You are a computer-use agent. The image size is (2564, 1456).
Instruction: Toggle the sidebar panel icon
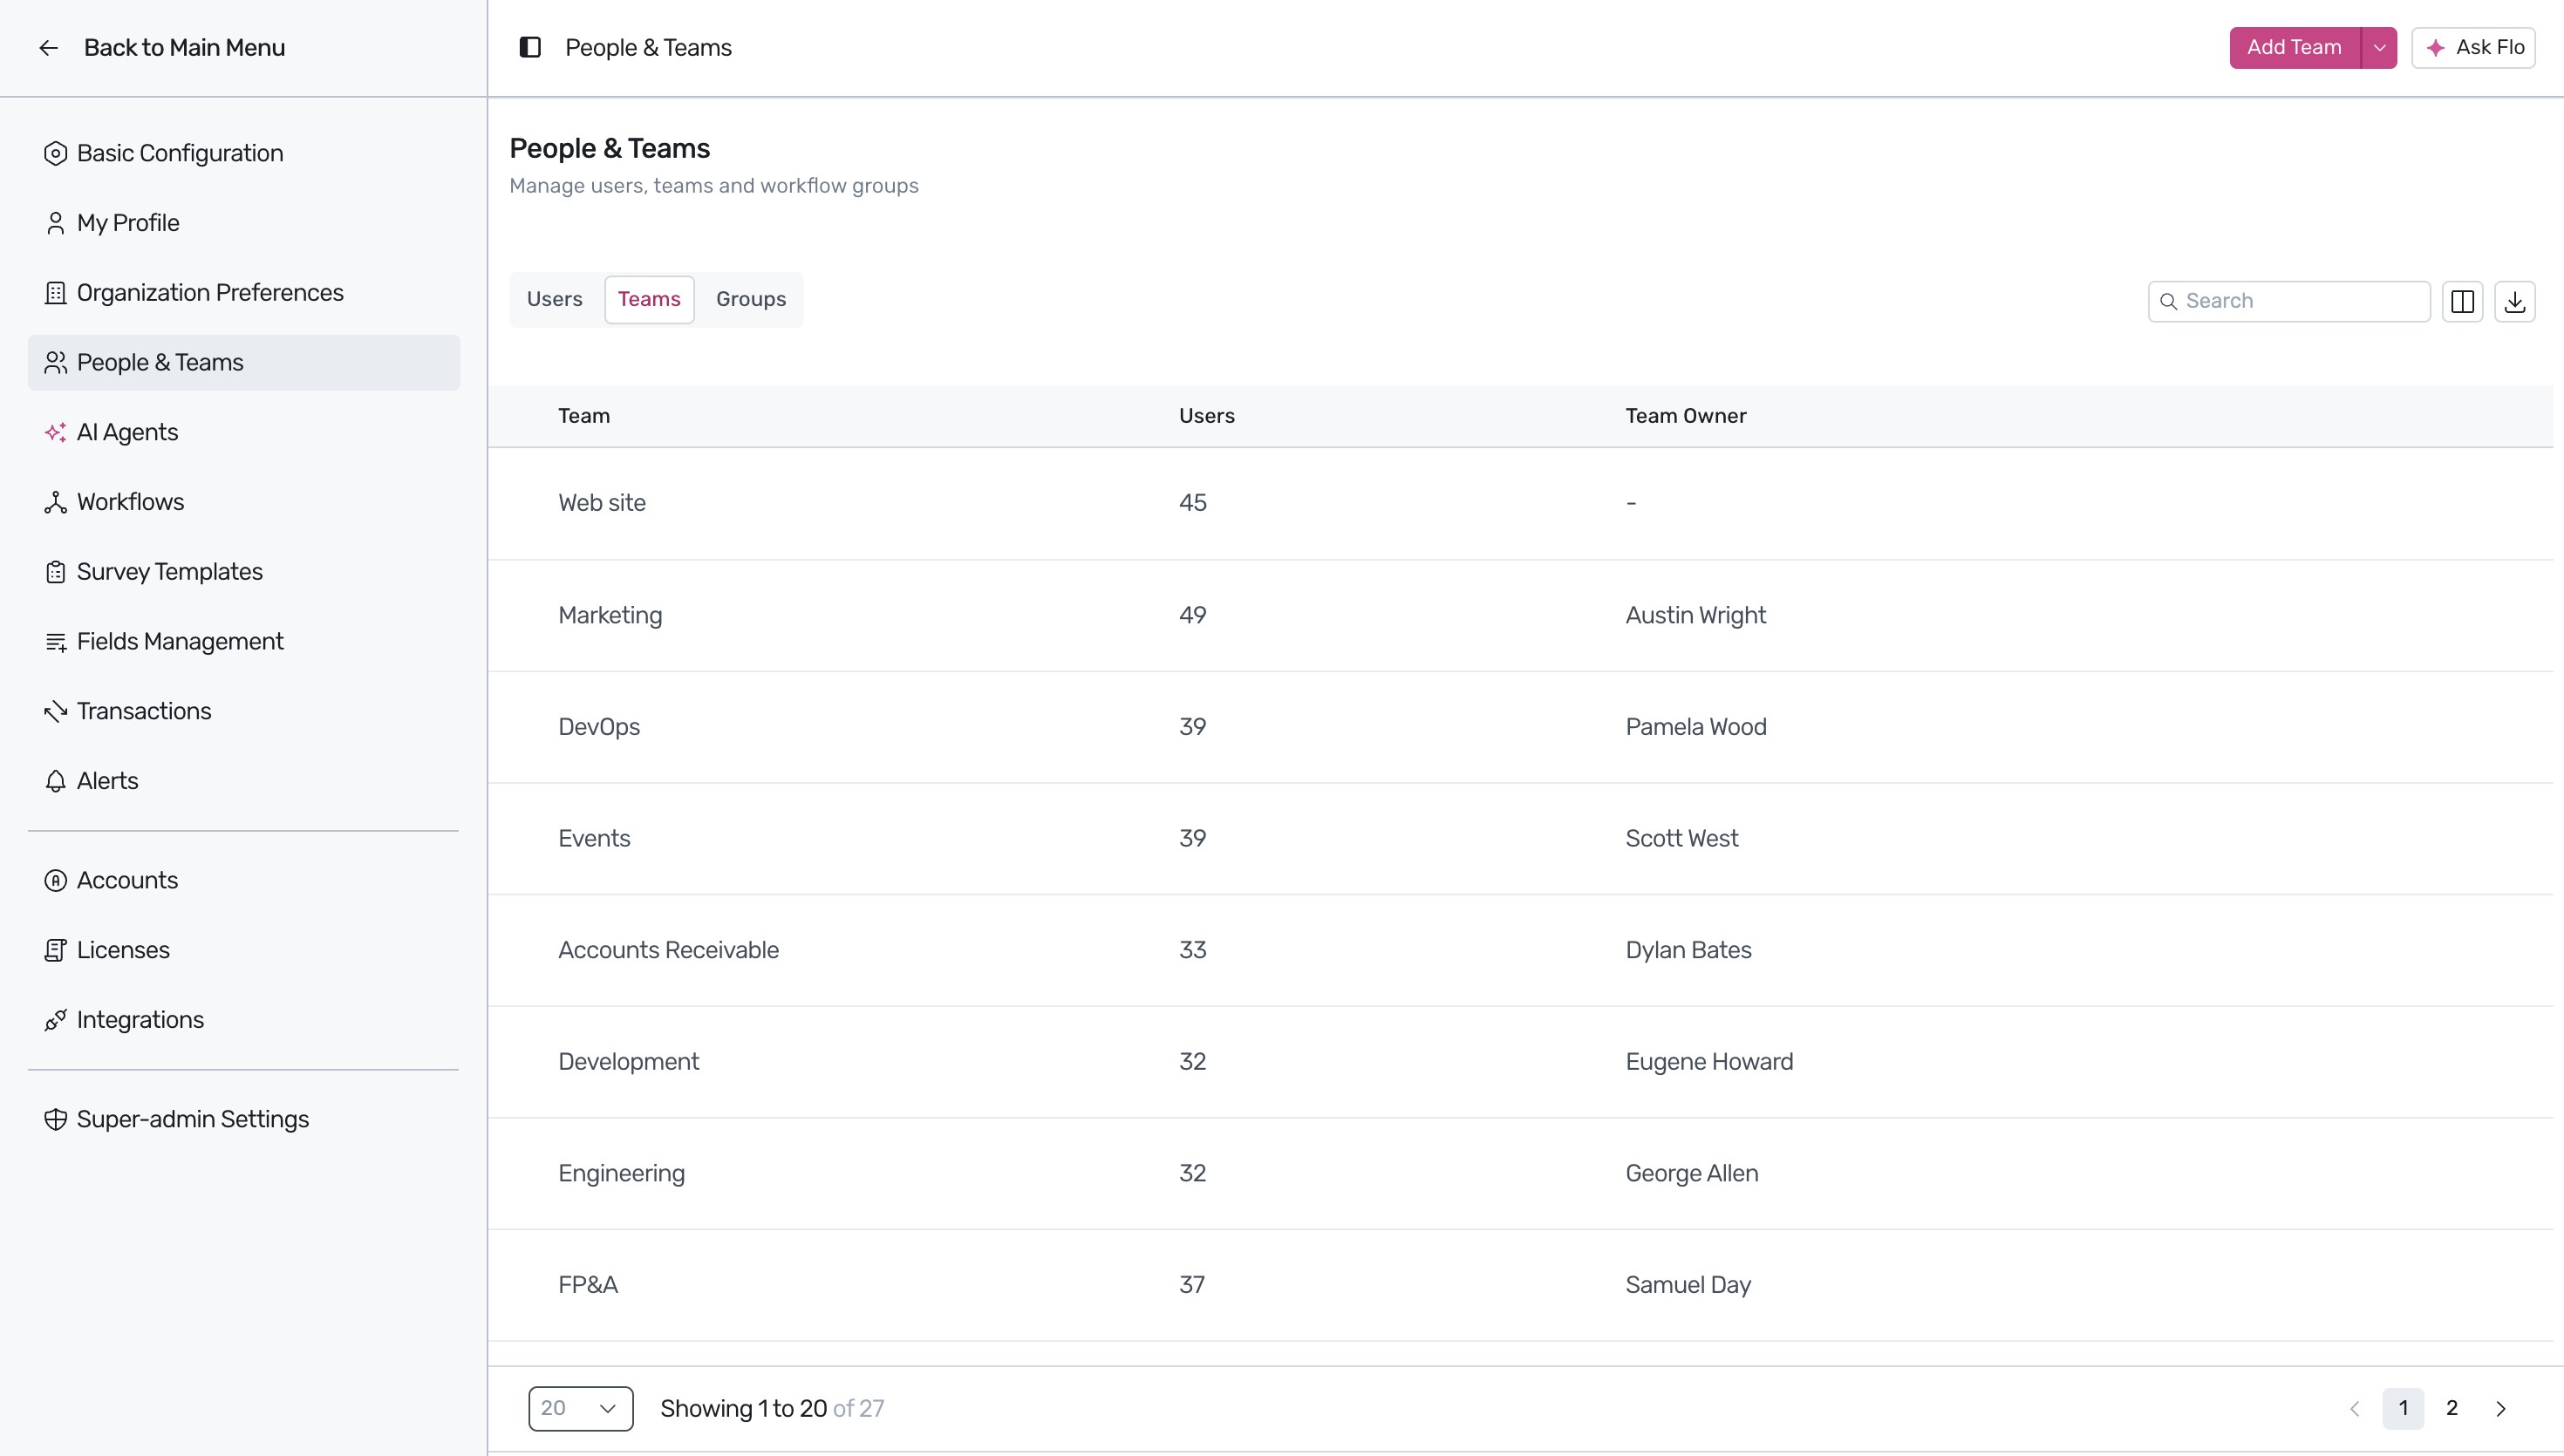[x=530, y=47]
